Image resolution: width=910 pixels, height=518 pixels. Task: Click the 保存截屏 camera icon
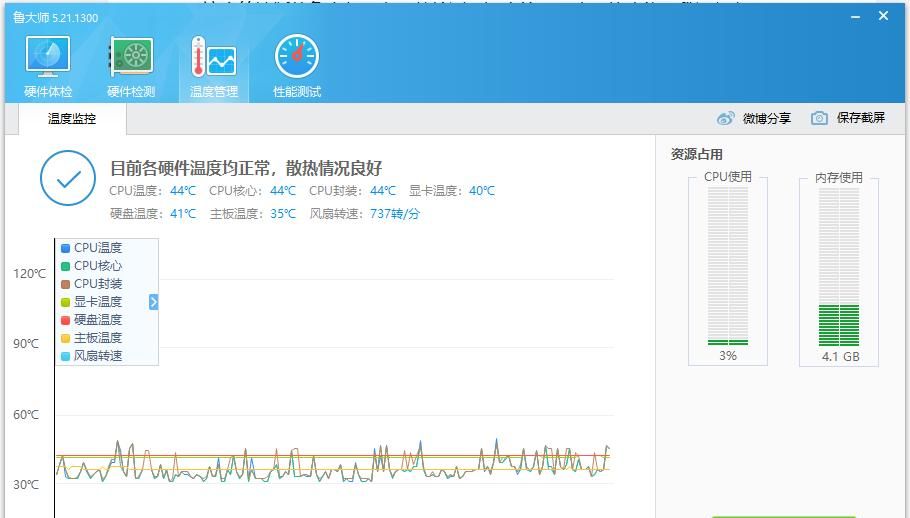[819, 118]
